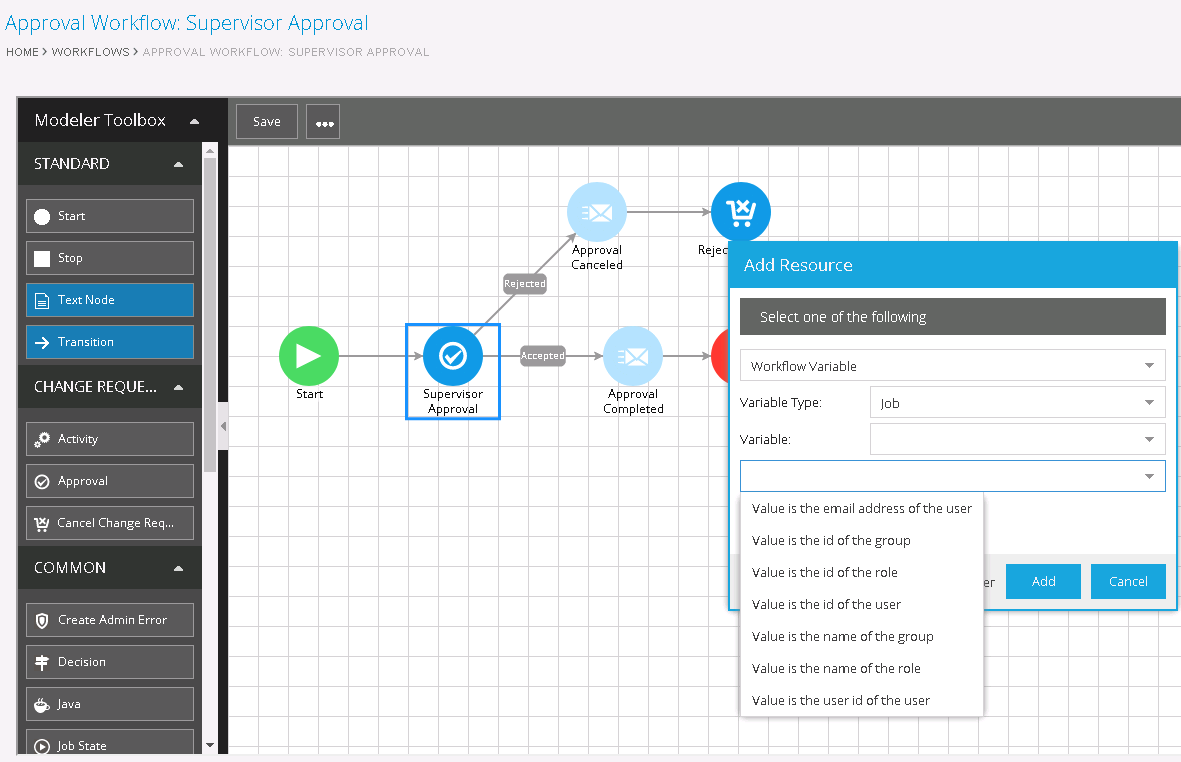Open the more options (...) toolbar menu
The height and width of the screenshot is (762, 1181).
coord(322,121)
